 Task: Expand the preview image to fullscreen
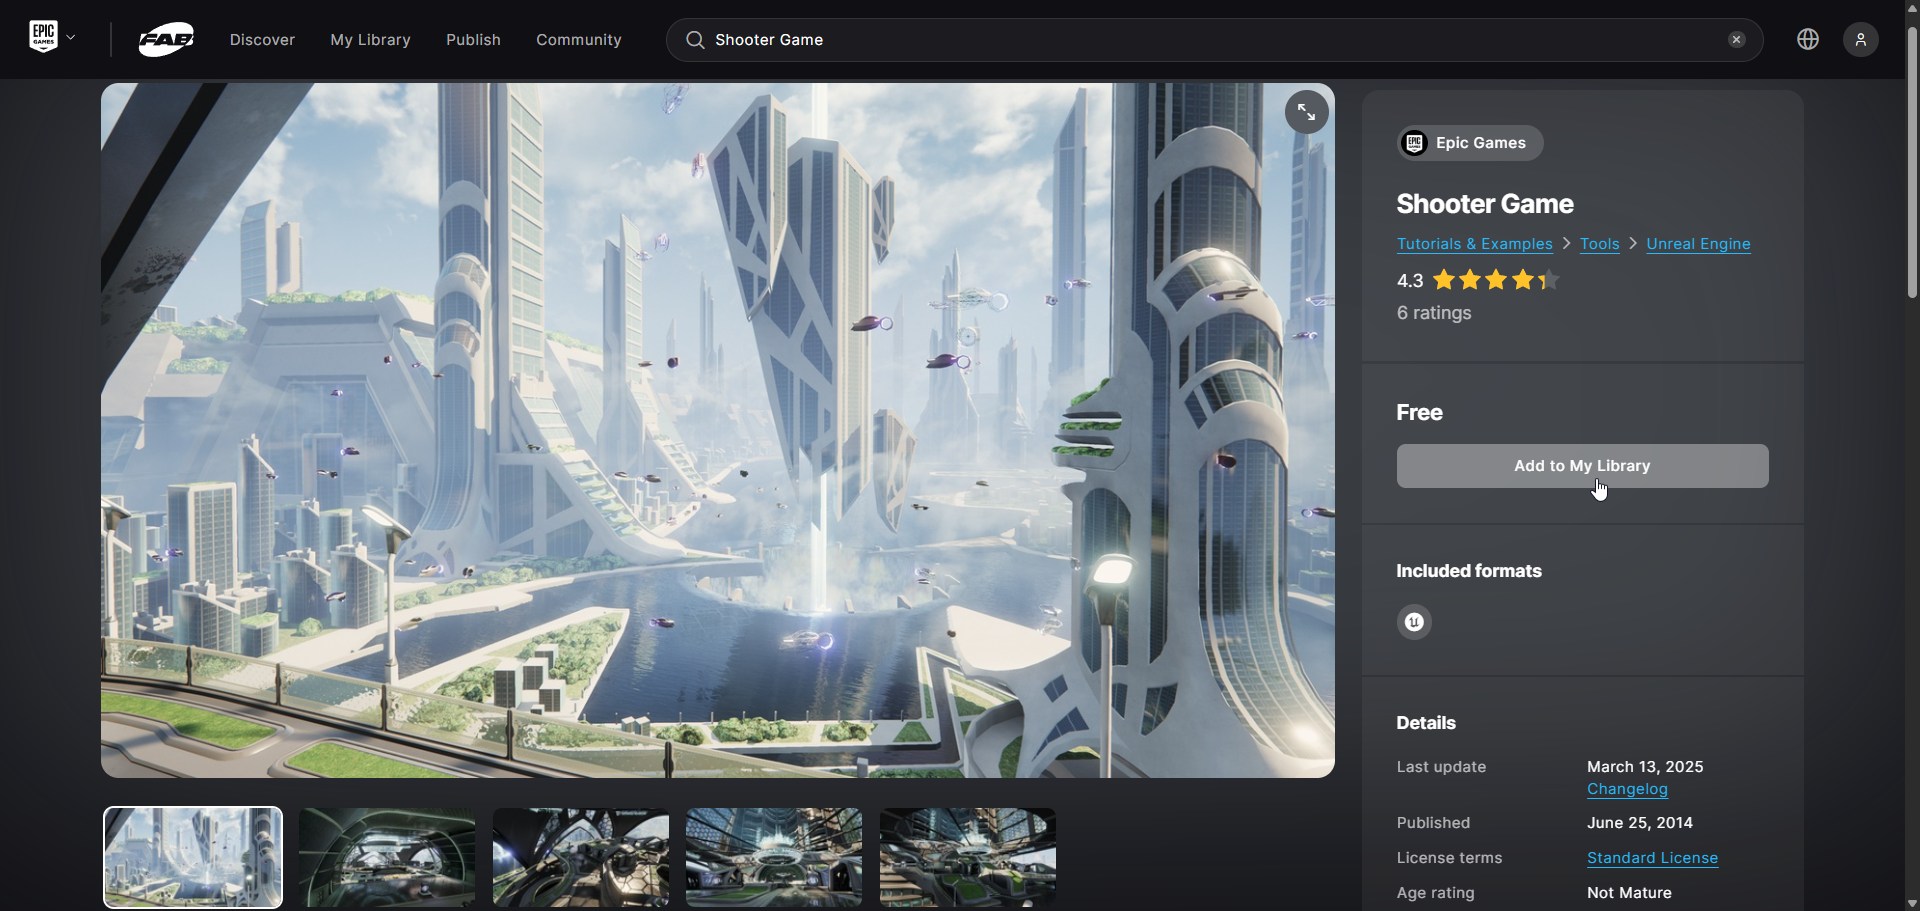(1307, 112)
